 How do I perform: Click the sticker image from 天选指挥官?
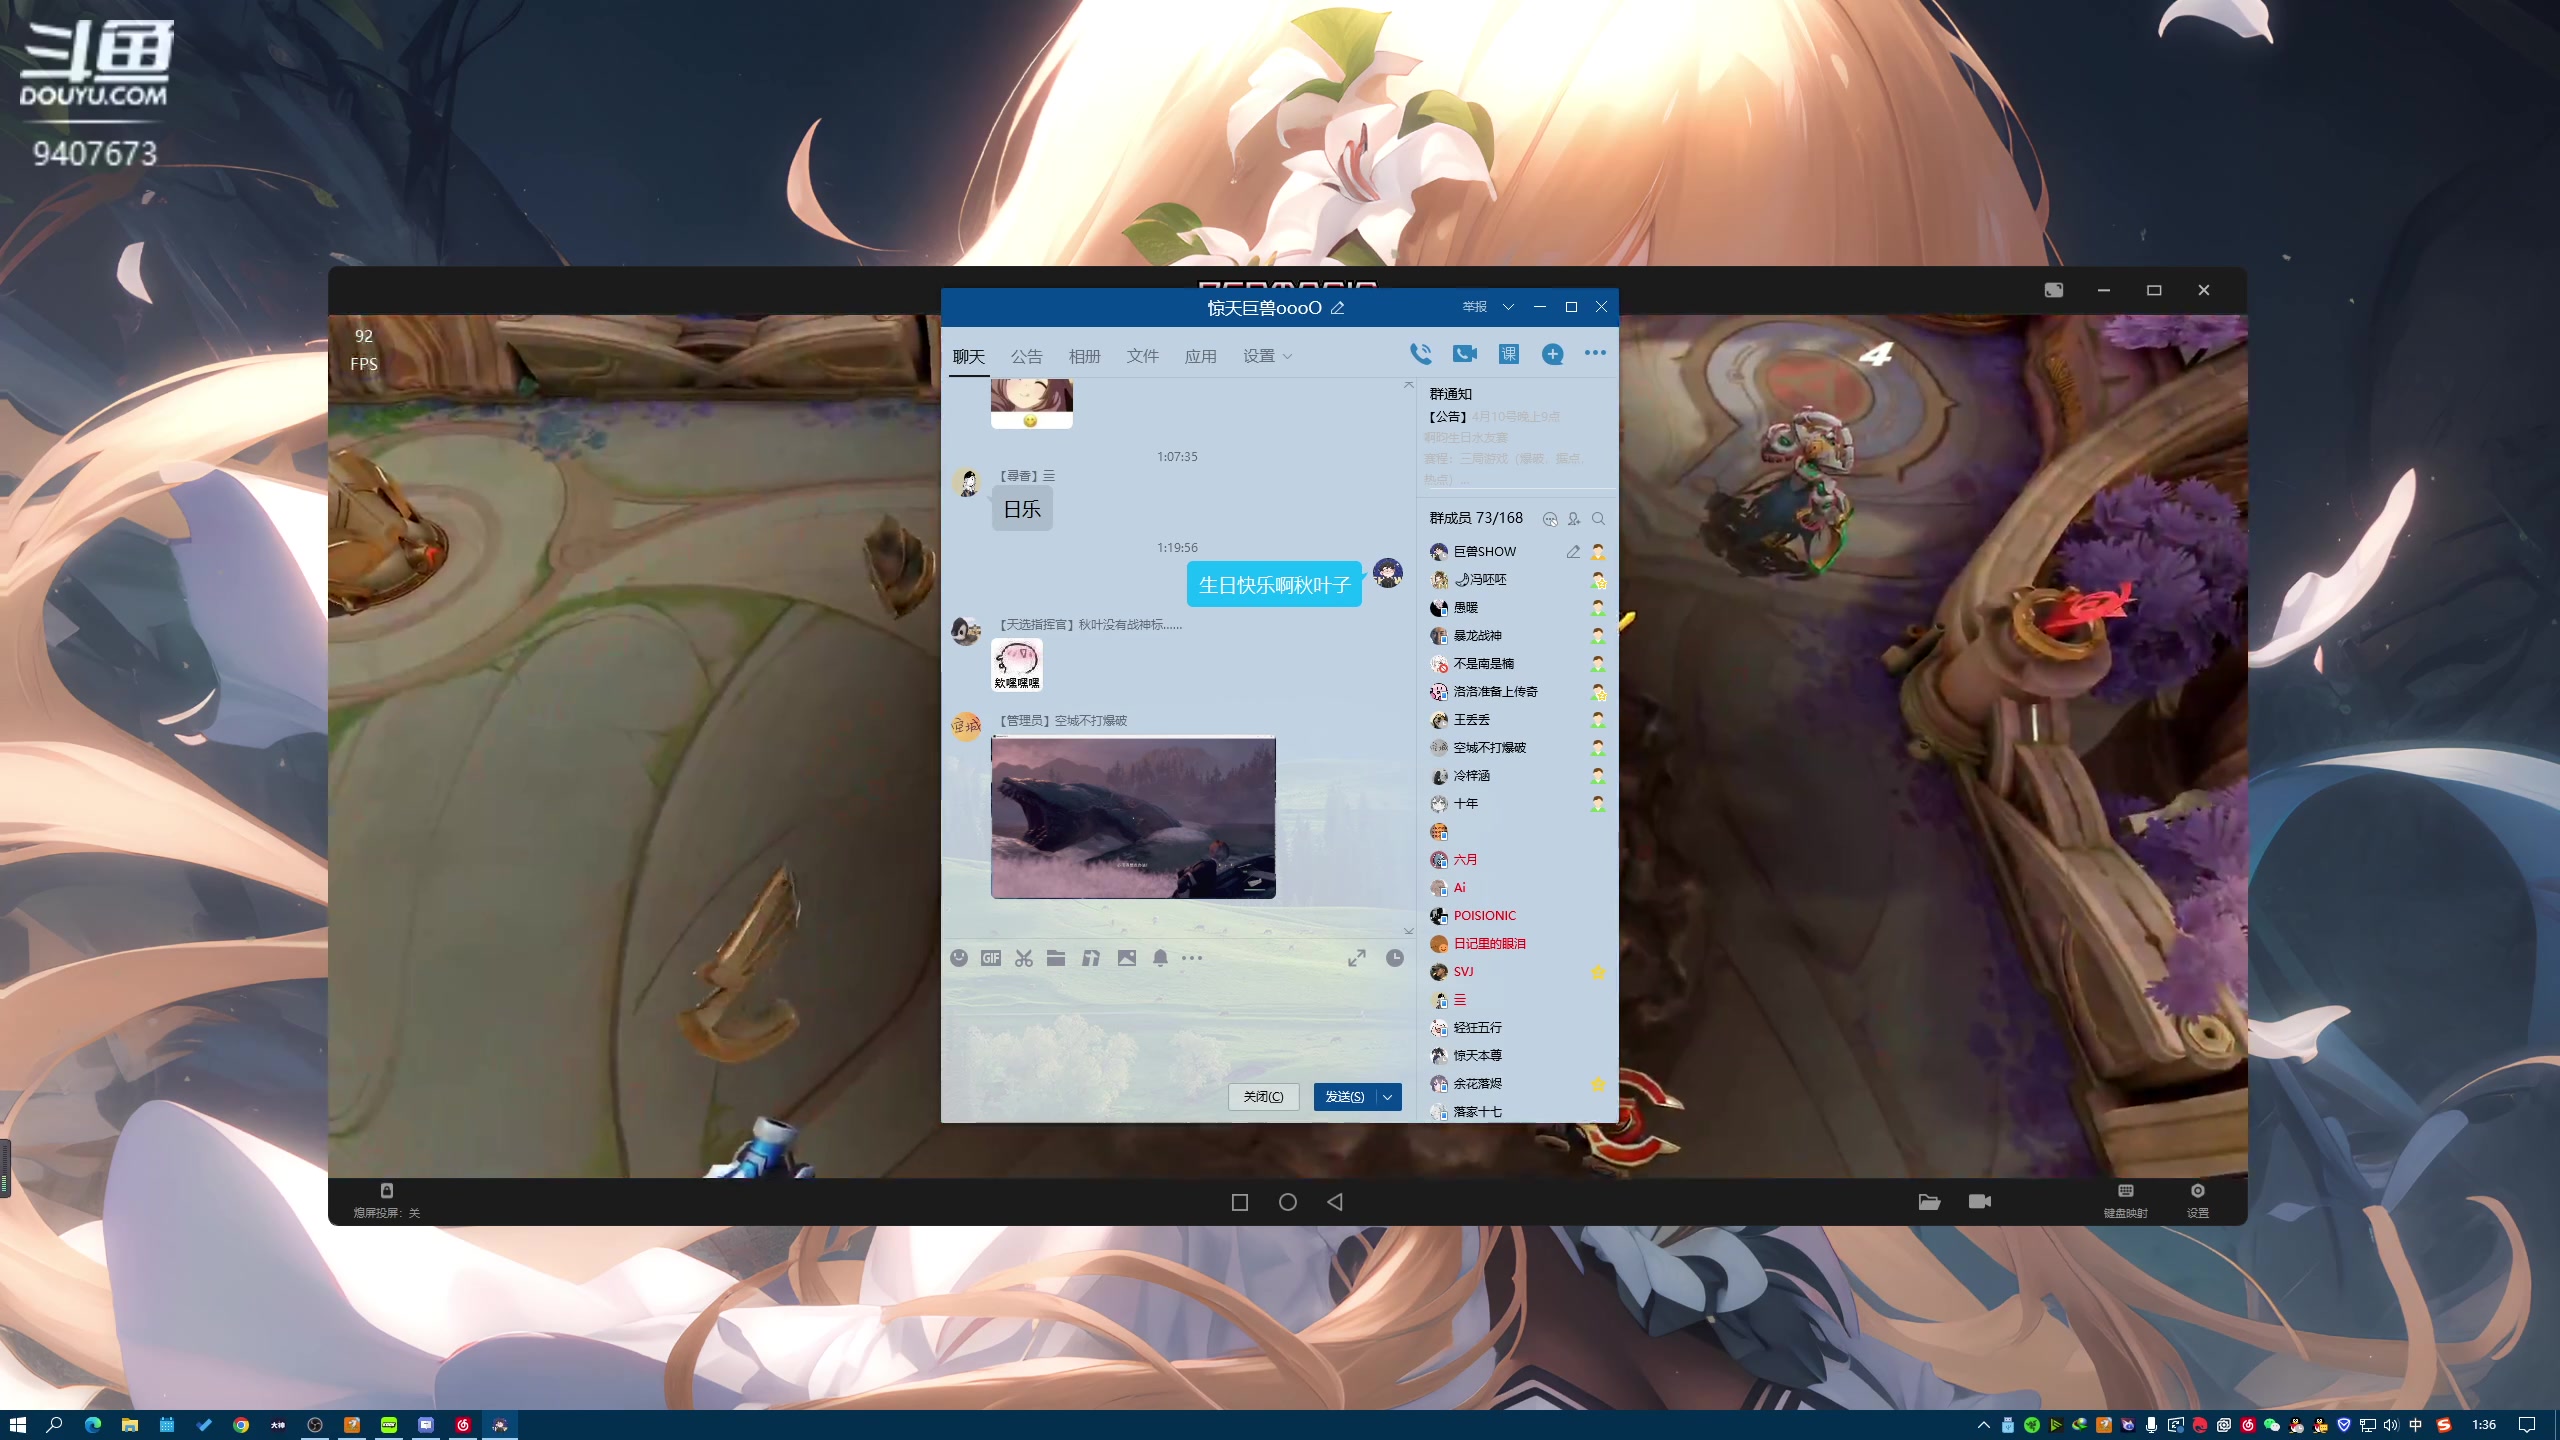point(1017,664)
